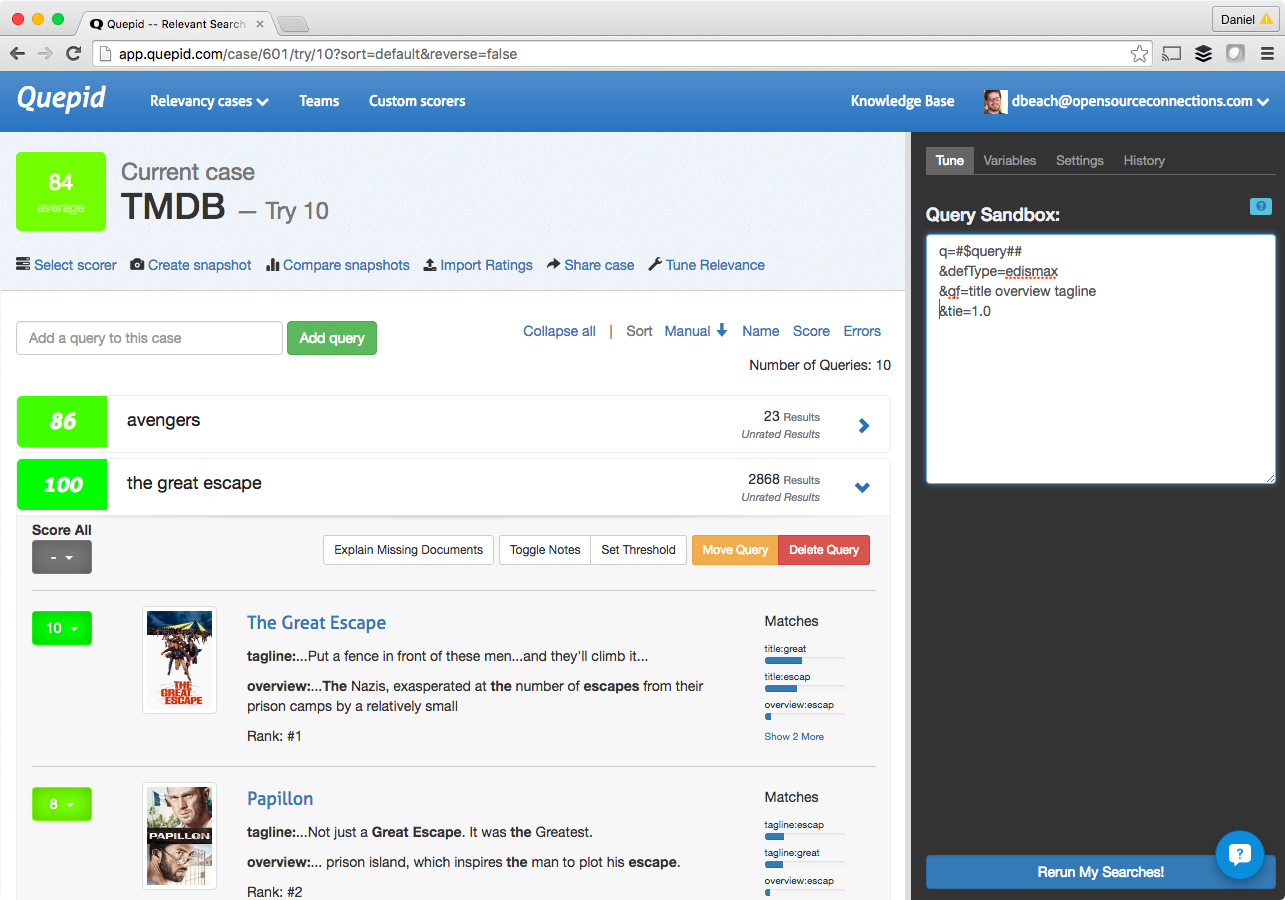Click the great escape score 100 badge
This screenshot has height=900, width=1285.
click(x=62, y=484)
